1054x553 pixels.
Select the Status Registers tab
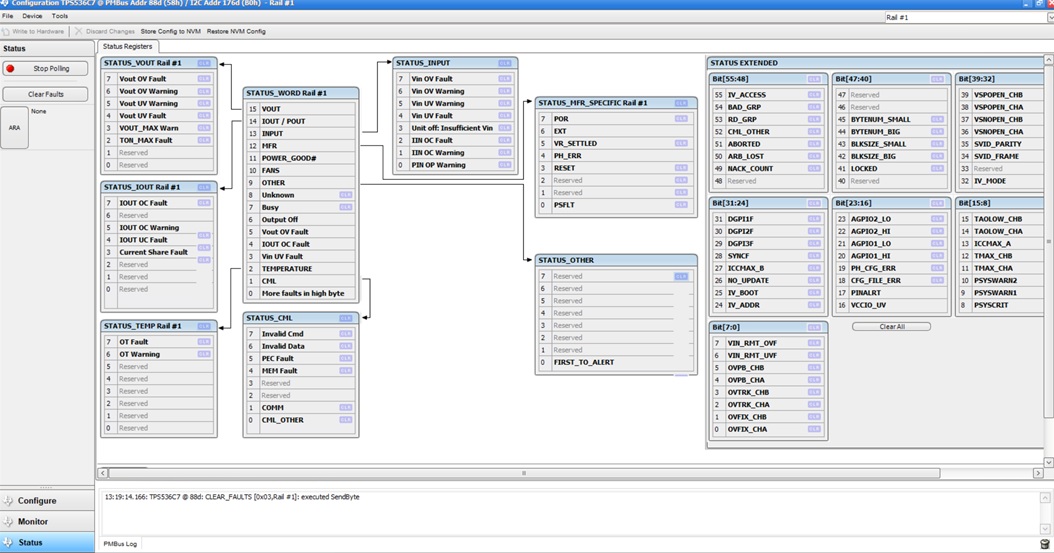[128, 47]
